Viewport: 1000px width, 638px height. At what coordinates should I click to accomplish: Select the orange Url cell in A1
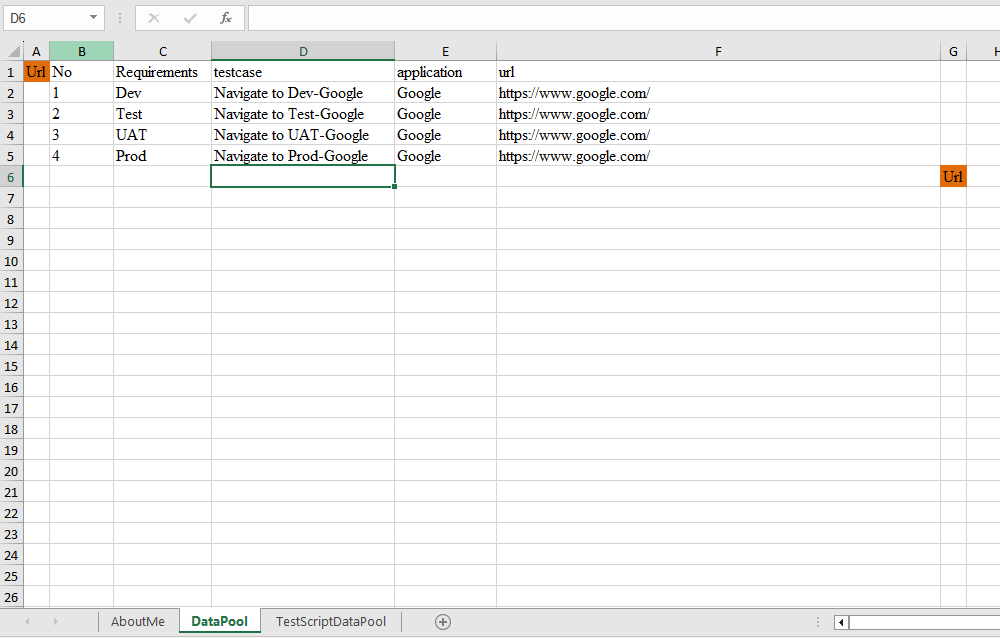[x=36, y=72]
